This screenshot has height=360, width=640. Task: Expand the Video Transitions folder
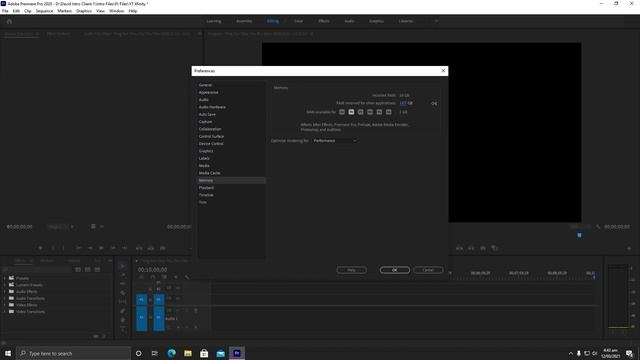tap(4, 311)
